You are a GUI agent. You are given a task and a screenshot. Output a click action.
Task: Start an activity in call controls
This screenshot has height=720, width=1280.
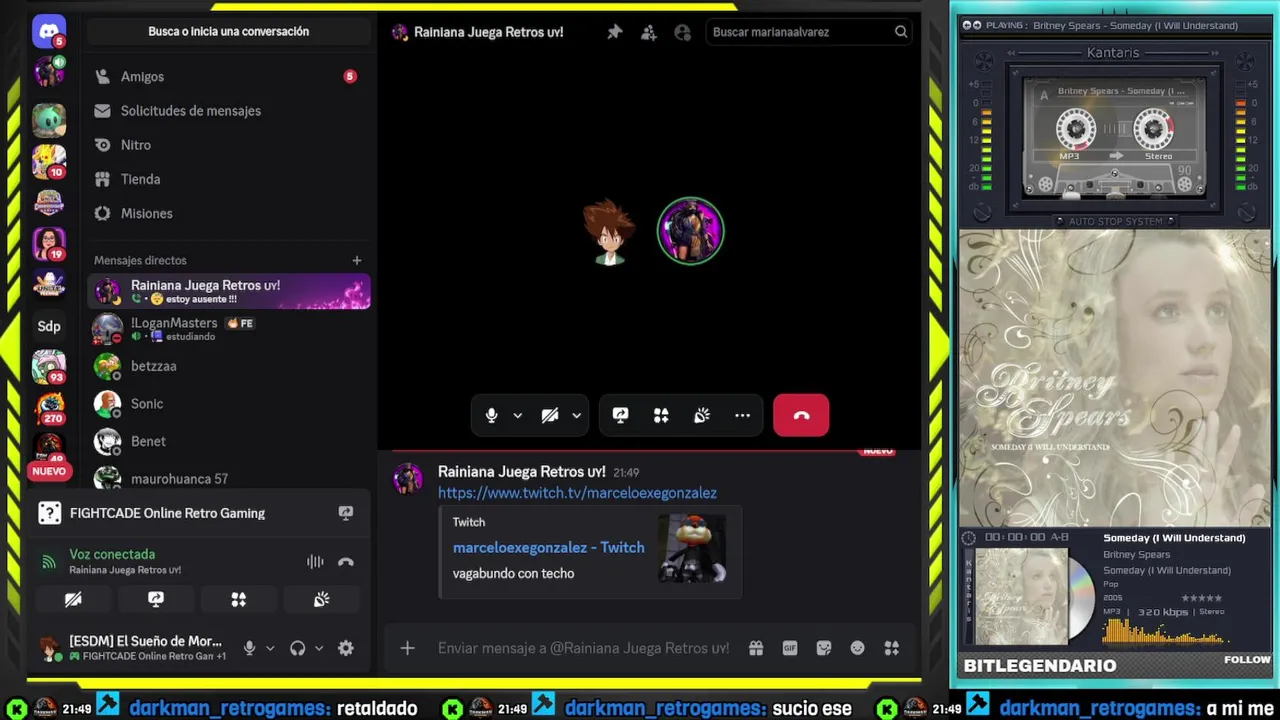(x=661, y=415)
